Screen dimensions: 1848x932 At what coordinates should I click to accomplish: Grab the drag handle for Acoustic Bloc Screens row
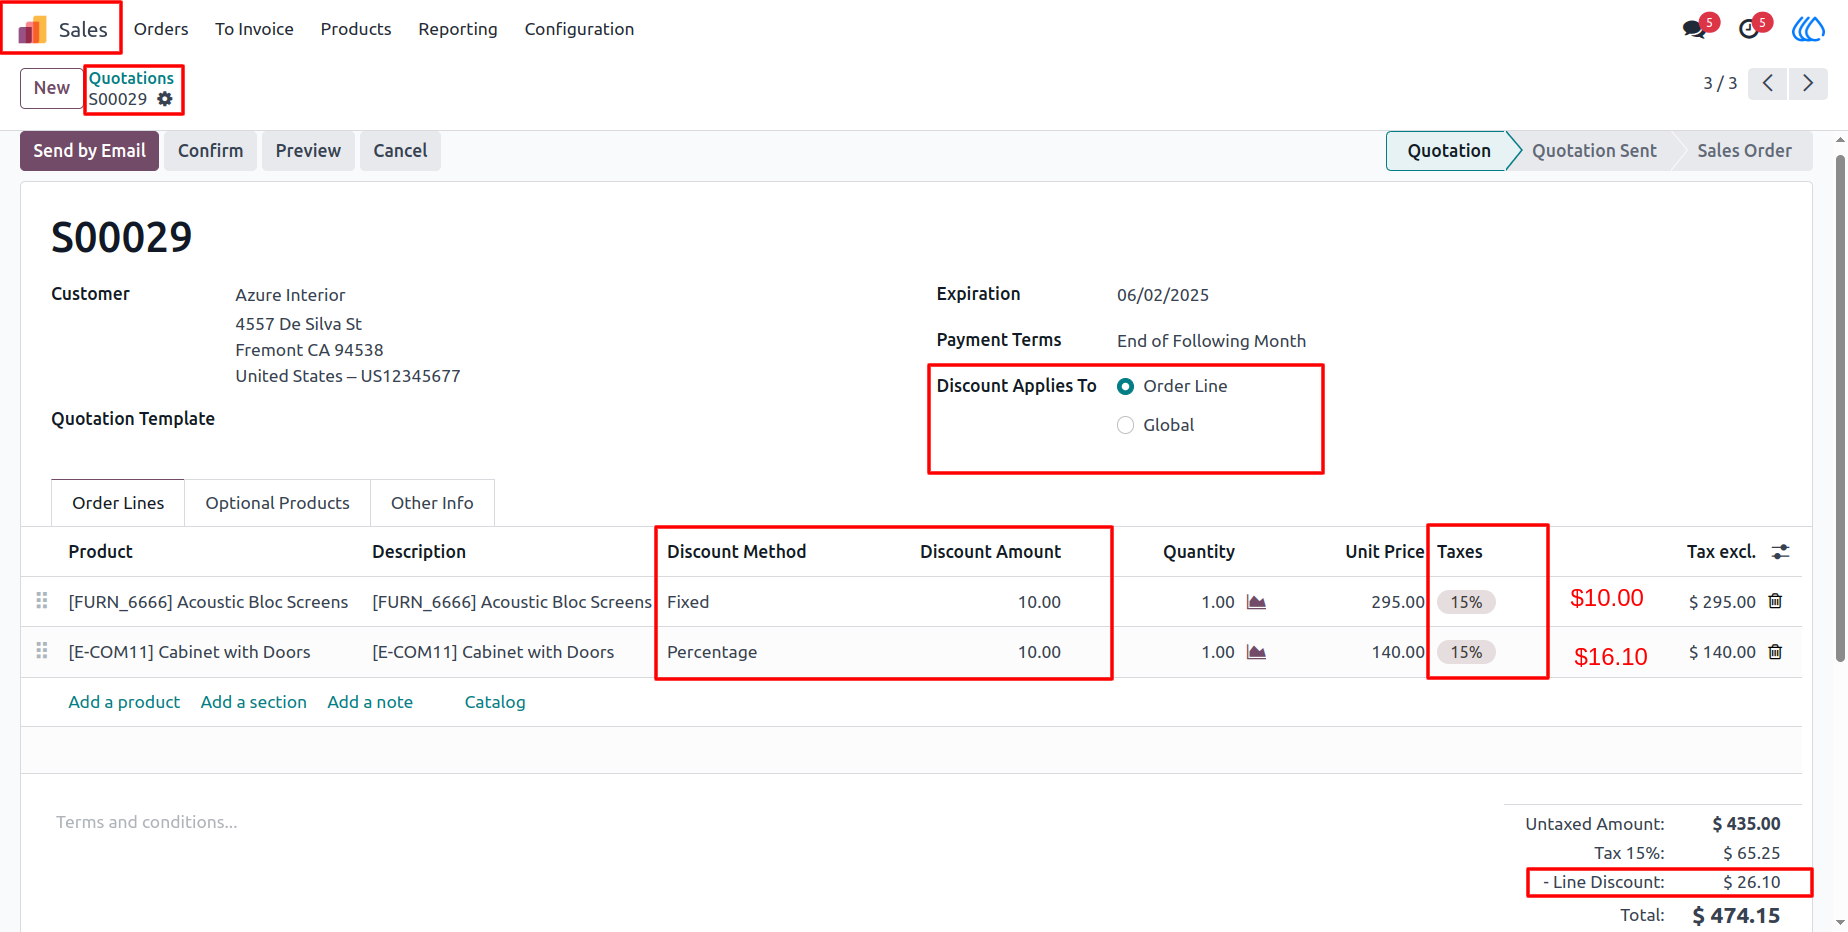(x=42, y=600)
